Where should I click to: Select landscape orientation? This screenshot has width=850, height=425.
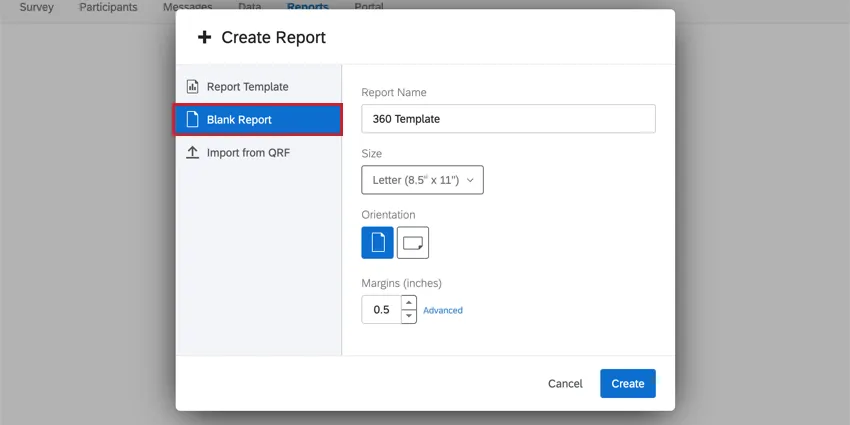point(412,242)
